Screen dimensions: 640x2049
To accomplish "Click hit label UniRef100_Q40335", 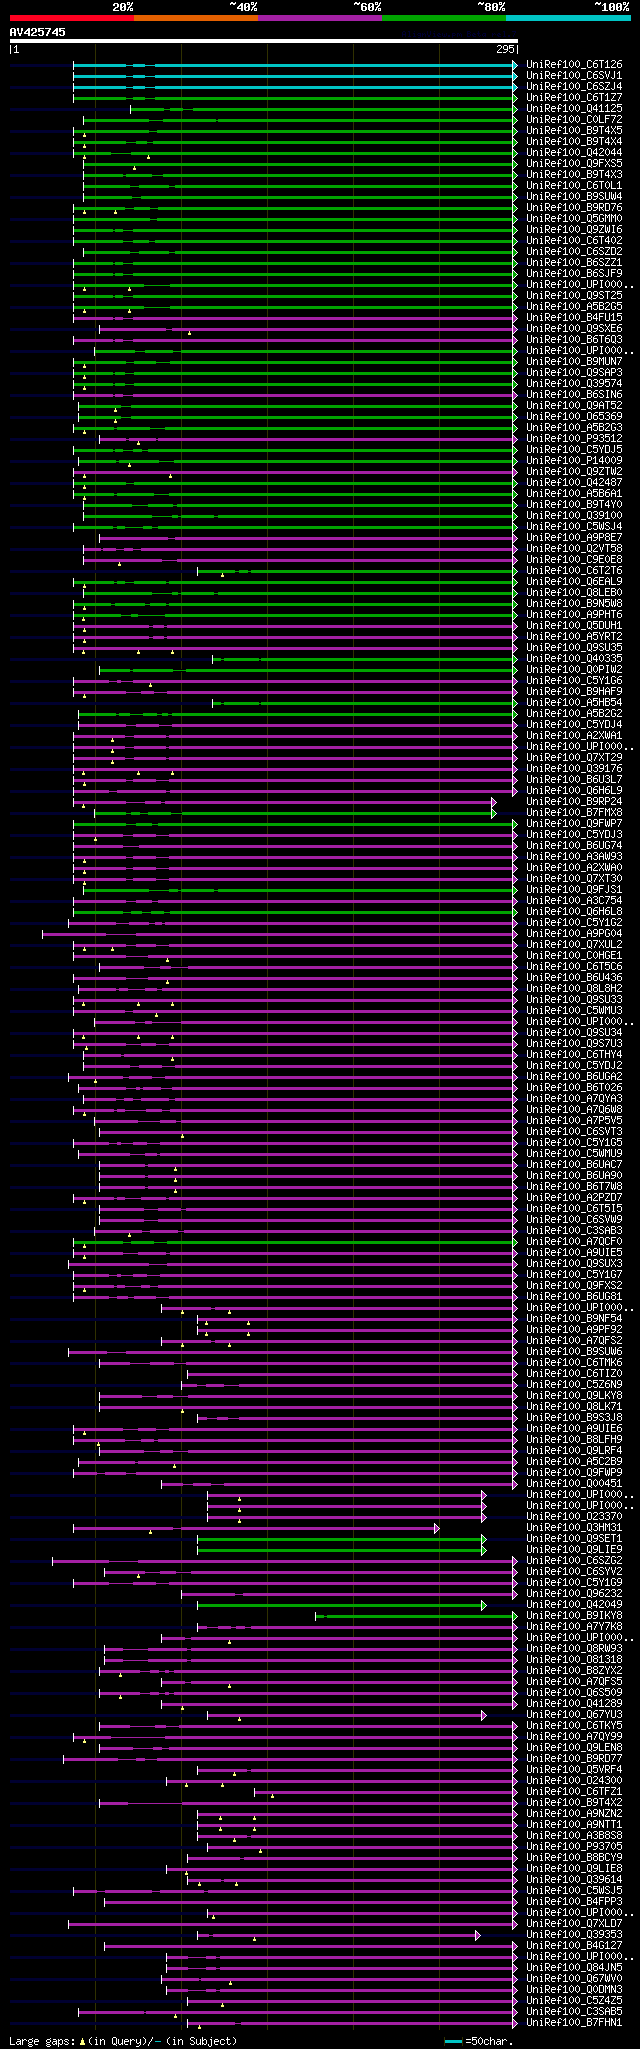I will [574, 659].
